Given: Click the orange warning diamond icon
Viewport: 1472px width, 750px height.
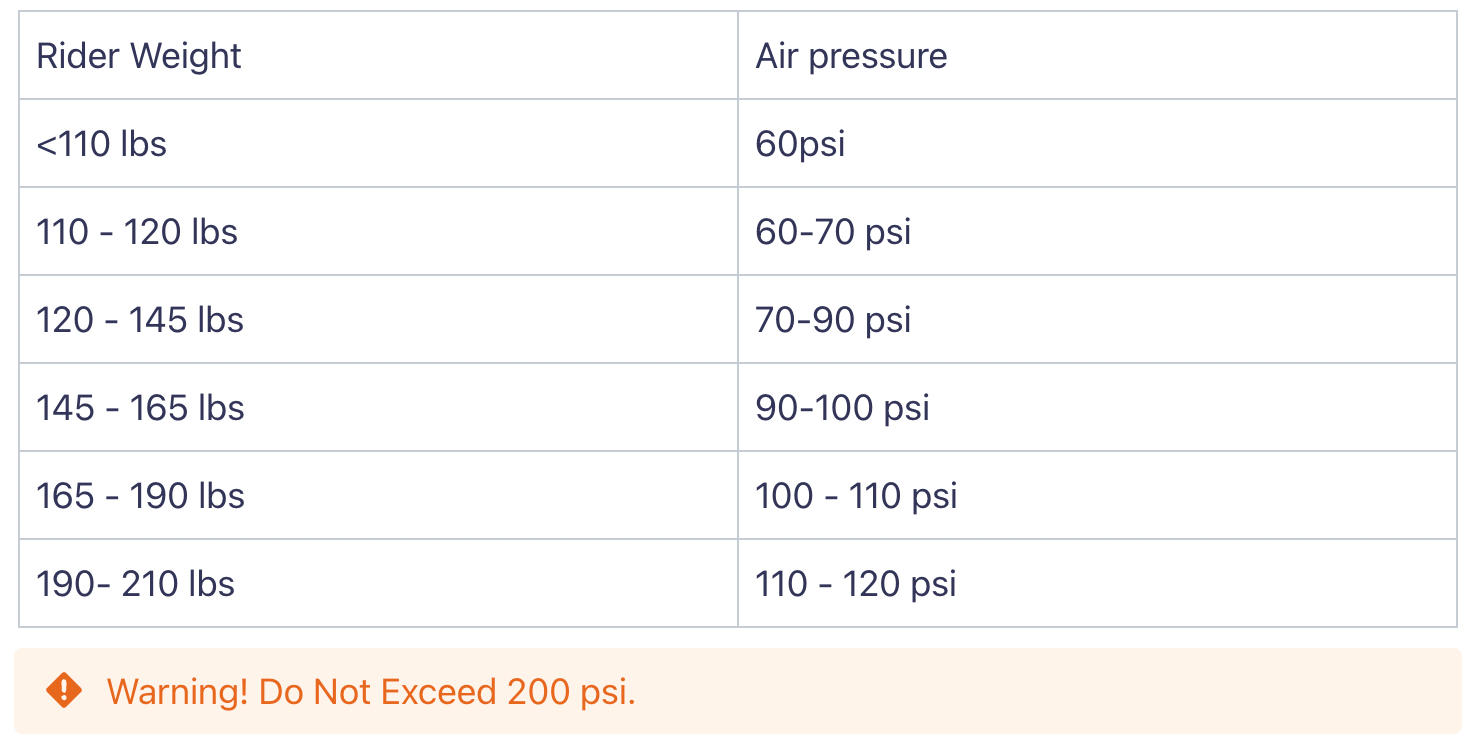Looking at the screenshot, I should coord(64,690).
